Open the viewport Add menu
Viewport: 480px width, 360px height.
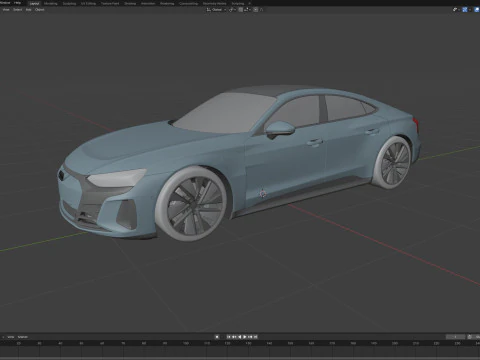pyautogui.click(x=29, y=10)
